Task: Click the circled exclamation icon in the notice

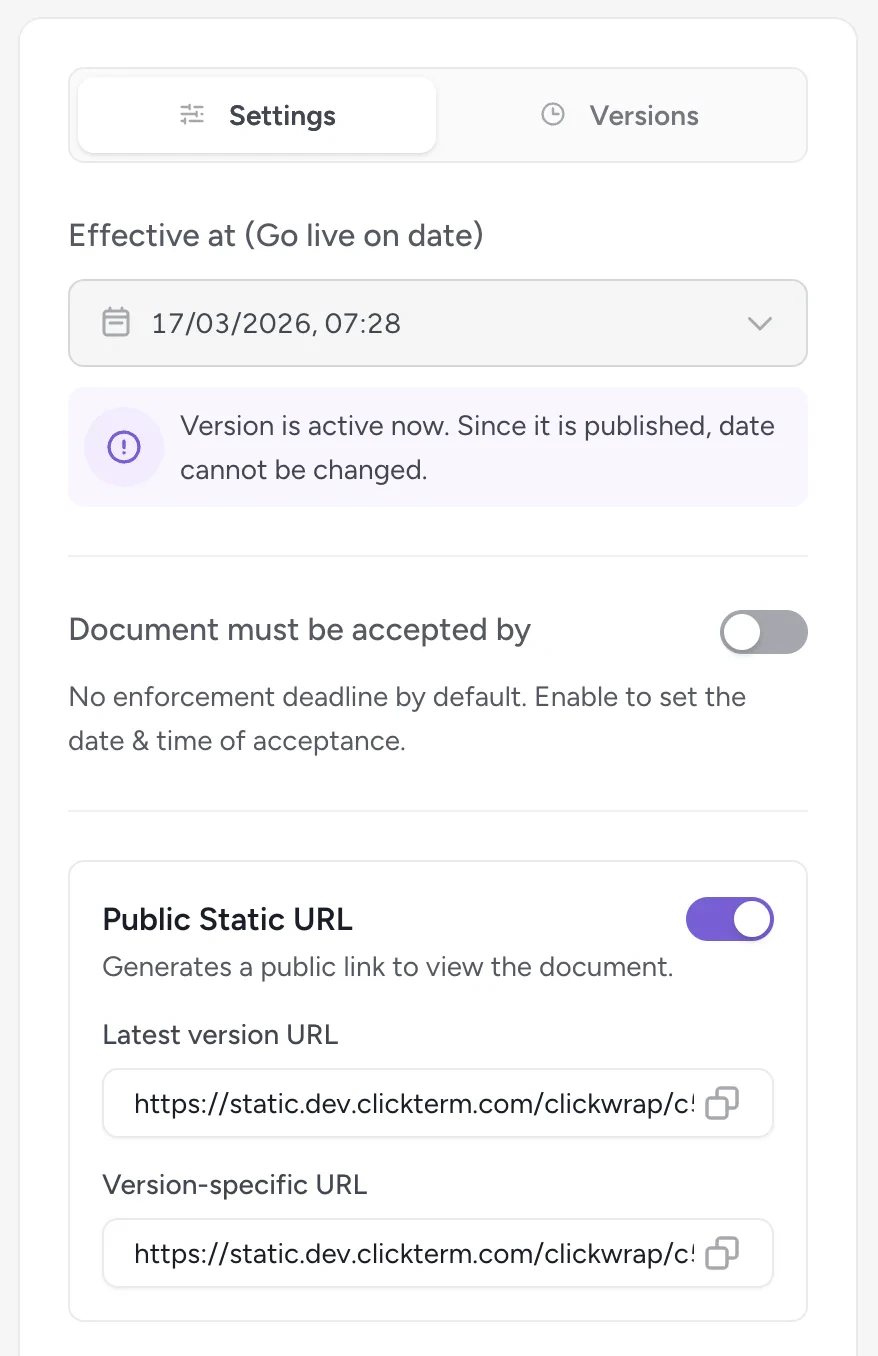Action: [x=123, y=447]
